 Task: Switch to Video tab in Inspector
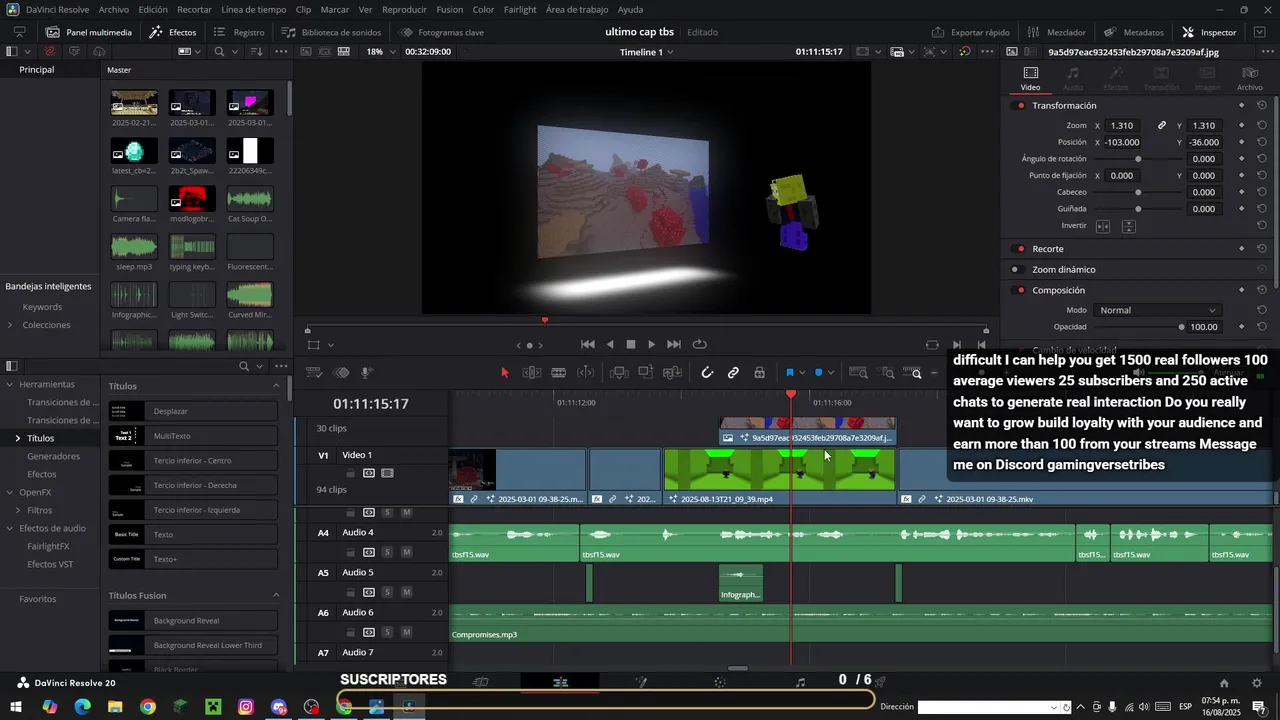coord(1030,78)
